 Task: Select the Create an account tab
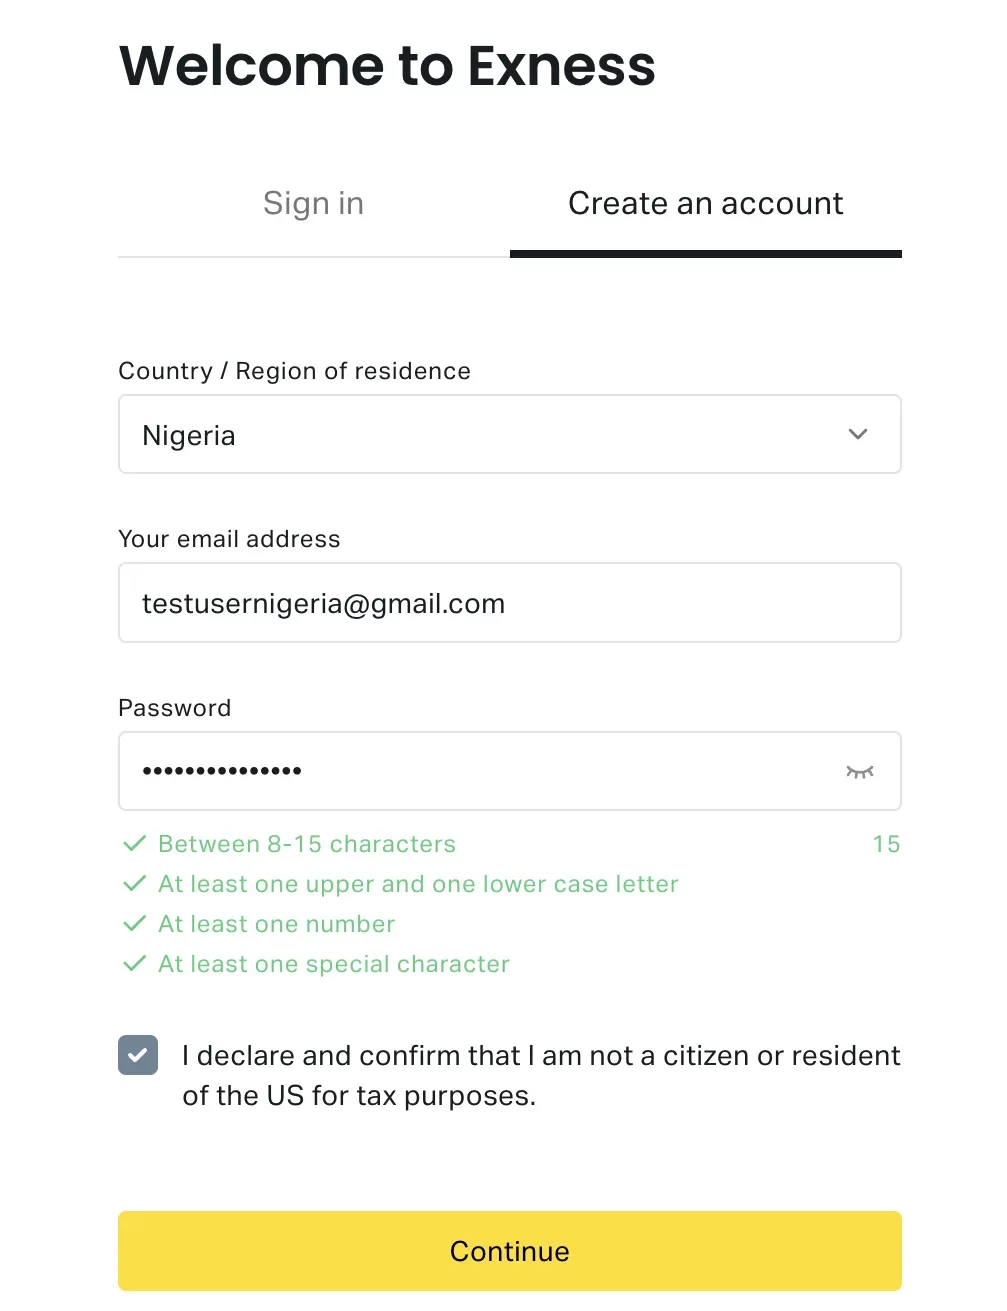click(705, 204)
